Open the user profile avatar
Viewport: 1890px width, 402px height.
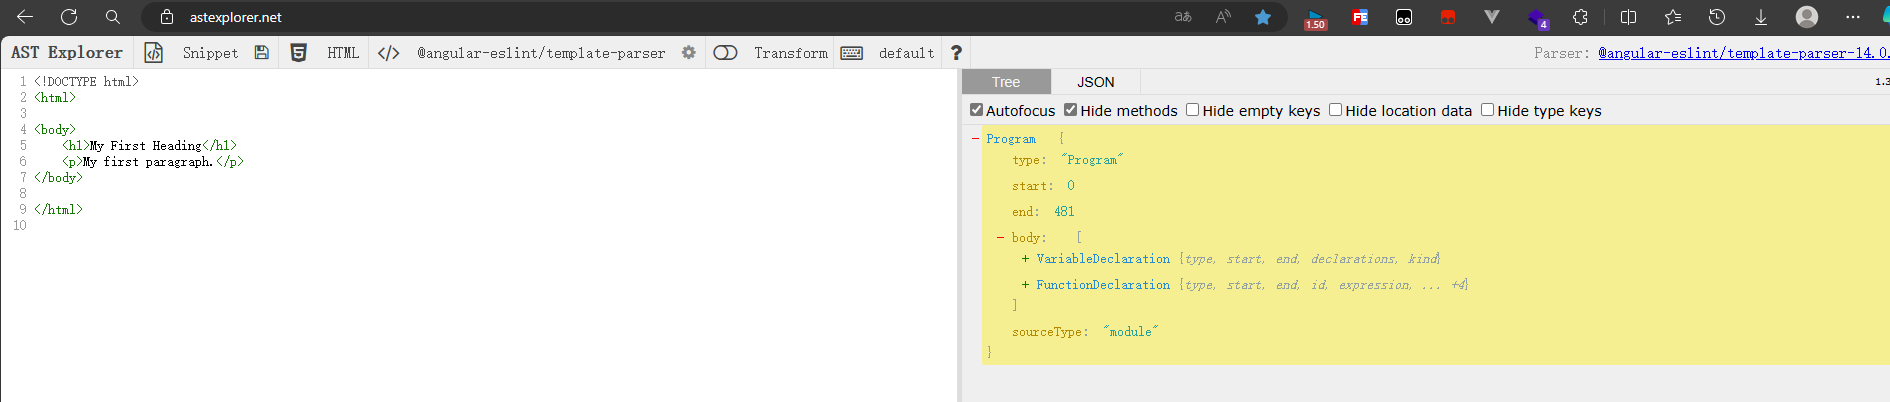pos(1807,17)
